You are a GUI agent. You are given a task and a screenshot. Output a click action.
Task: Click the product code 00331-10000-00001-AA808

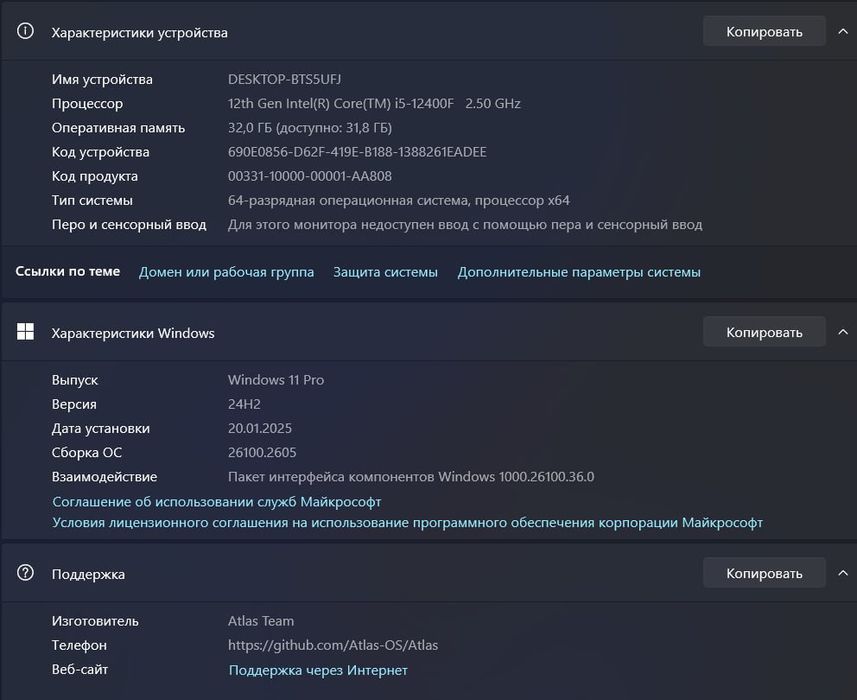coord(309,176)
